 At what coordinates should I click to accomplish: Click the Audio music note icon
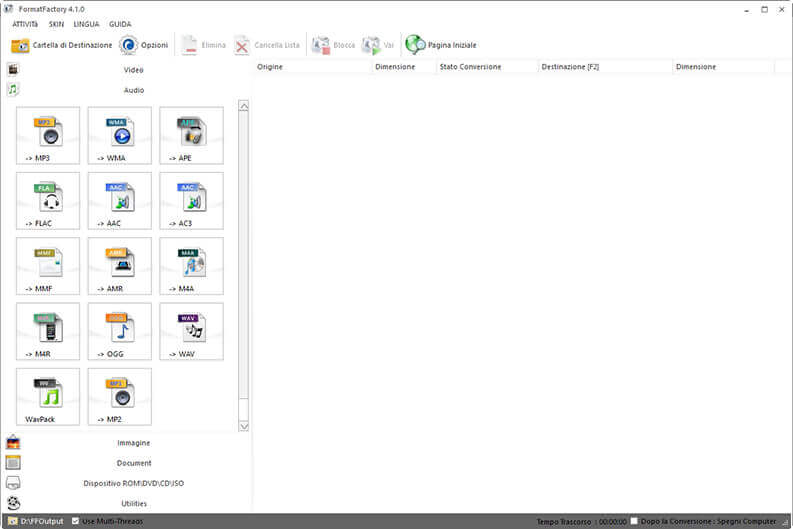click(13, 90)
